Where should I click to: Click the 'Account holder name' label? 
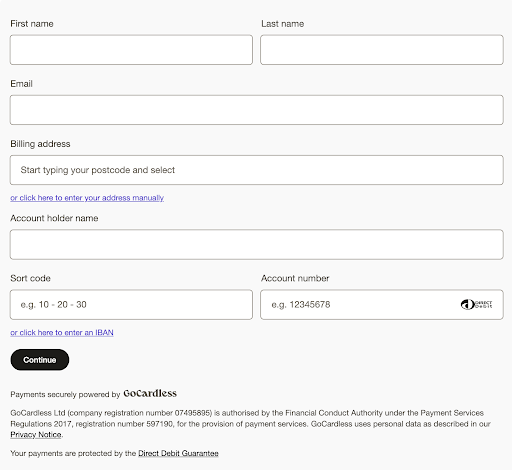coord(54,218)
